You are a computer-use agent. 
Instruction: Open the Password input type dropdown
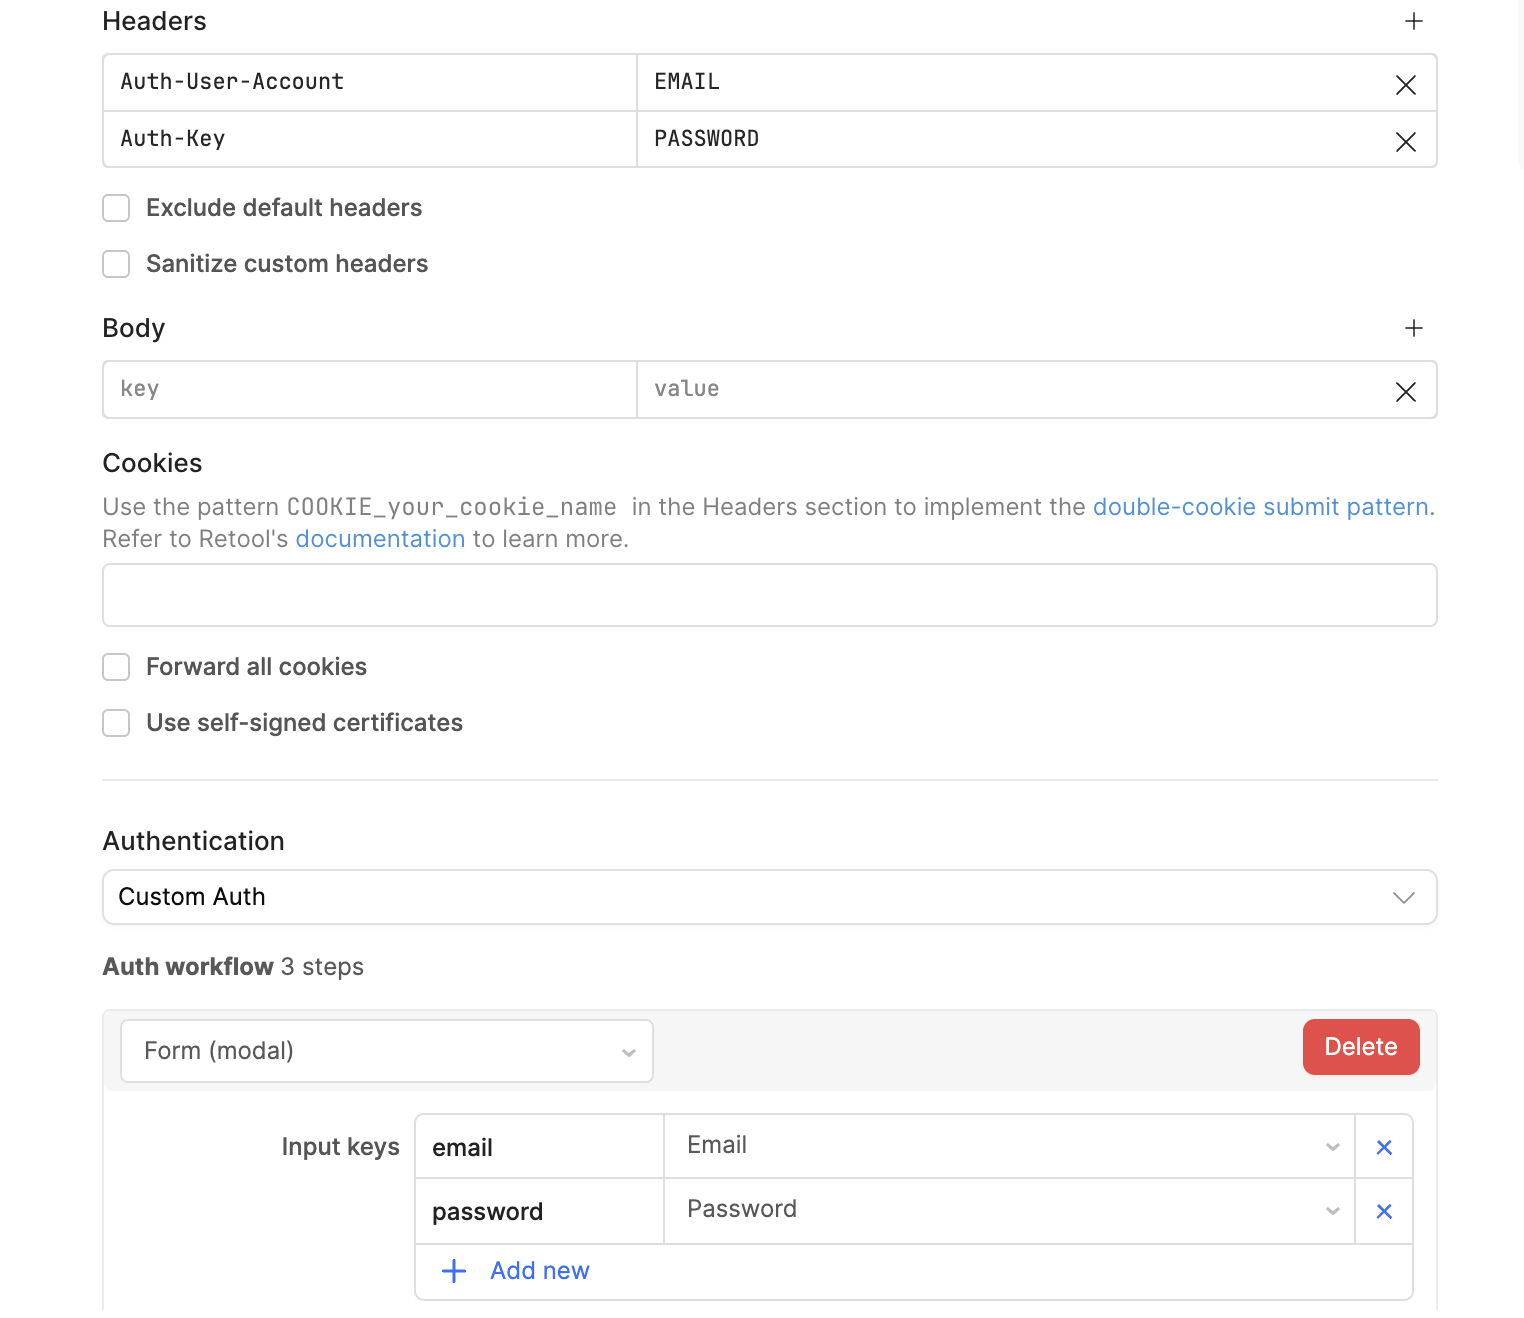pyautogui.click(x=1008, y=1210)
